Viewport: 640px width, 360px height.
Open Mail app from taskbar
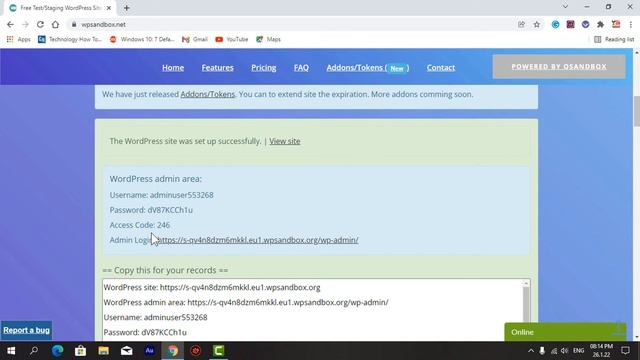[x=127, y=351]
